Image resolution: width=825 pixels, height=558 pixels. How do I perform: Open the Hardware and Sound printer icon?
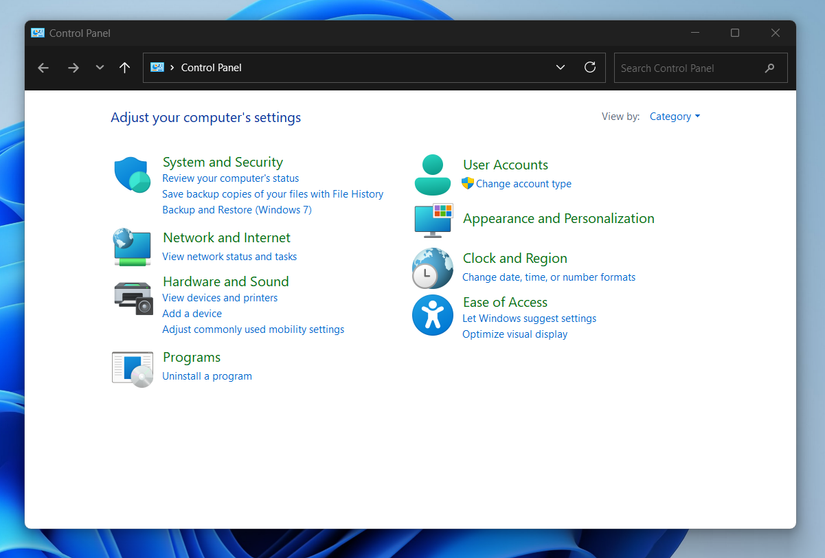(x=133, y=298)
